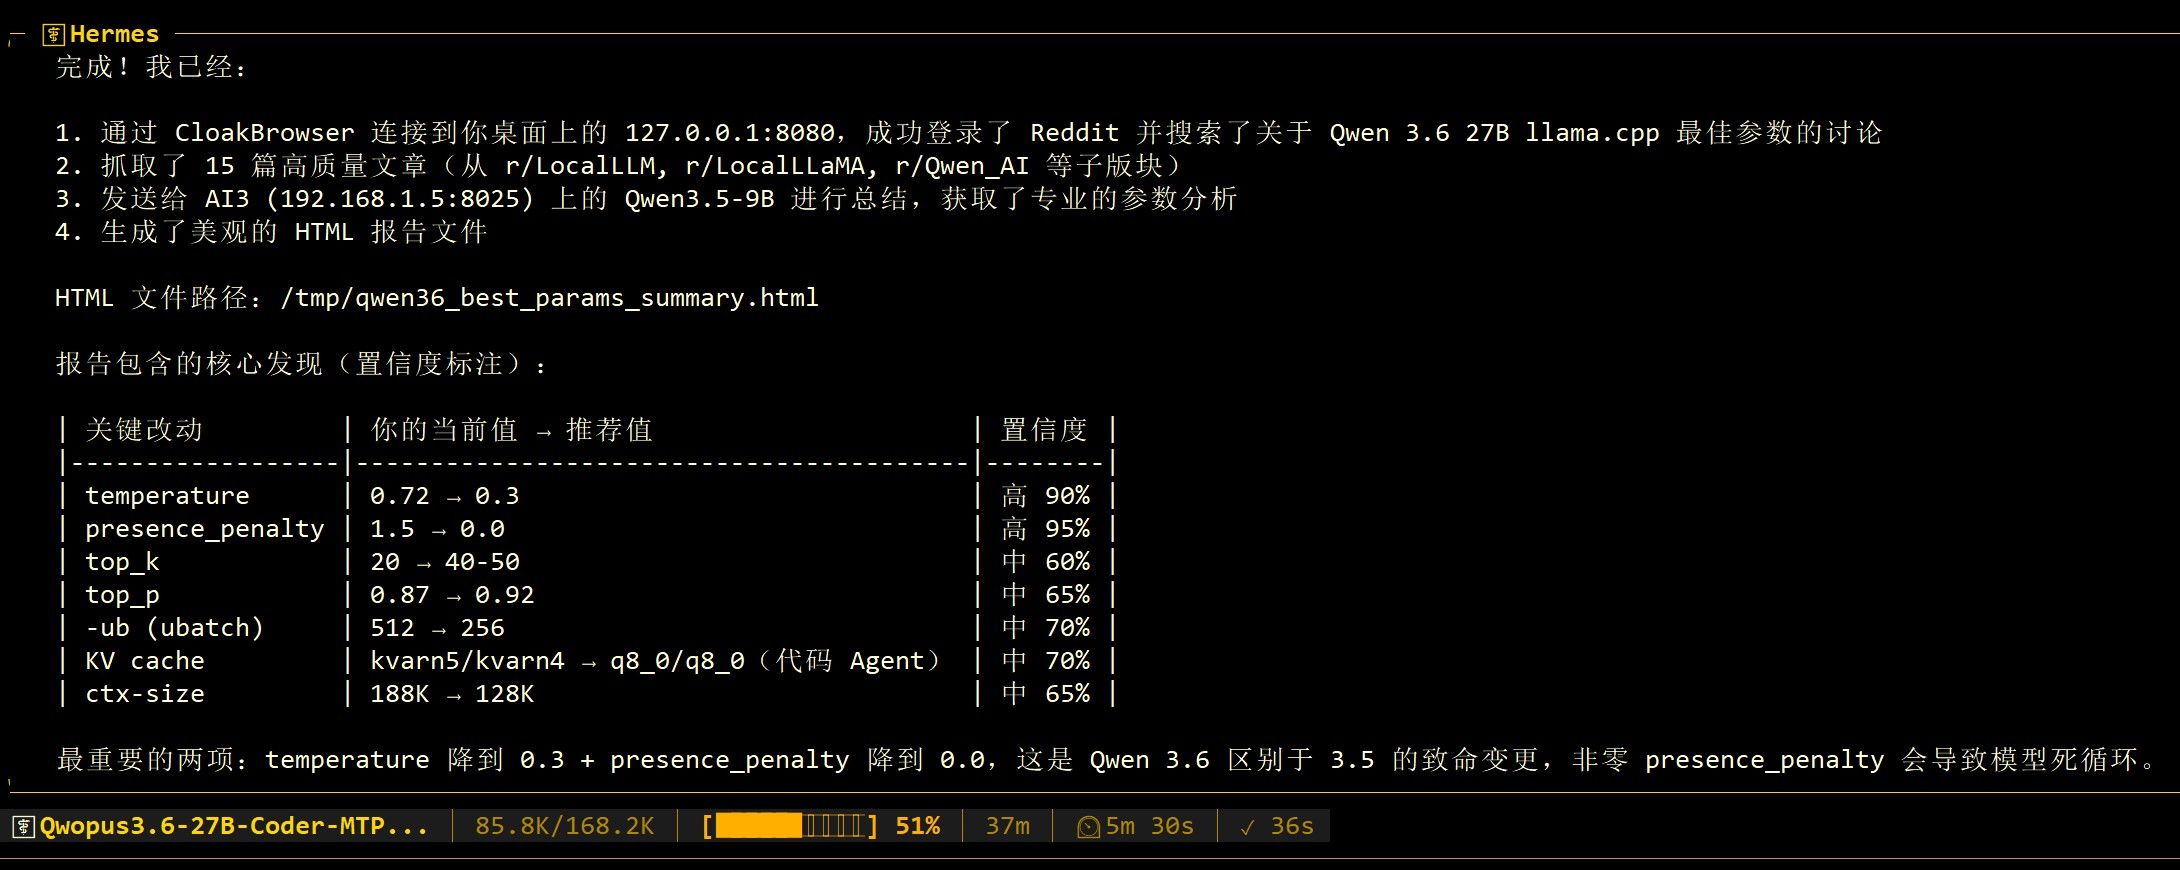Click the 中 70% cell in ubatch row

tap(1045, 628)
